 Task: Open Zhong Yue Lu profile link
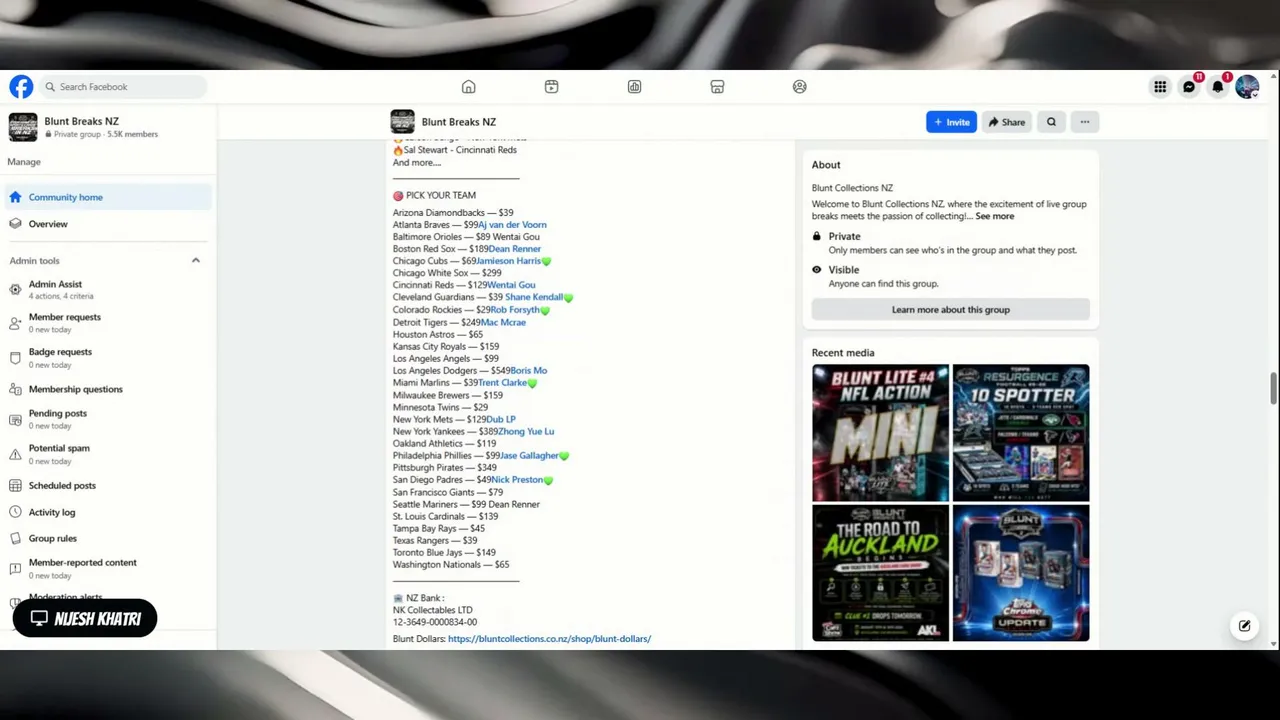point(526,432)
